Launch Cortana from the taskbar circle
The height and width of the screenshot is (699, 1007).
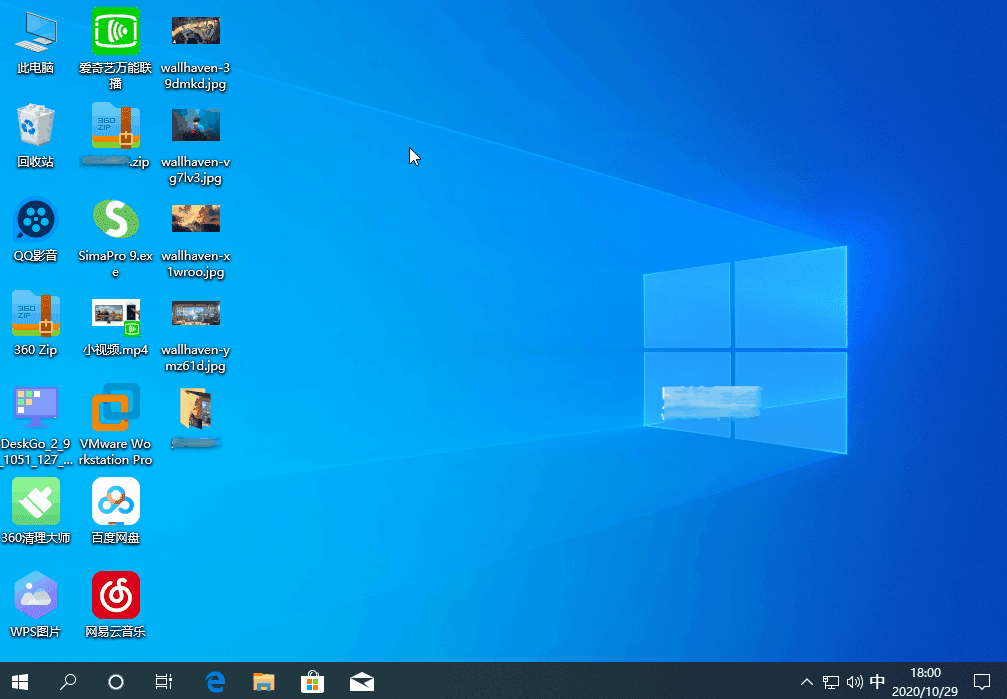coord(116,681)
